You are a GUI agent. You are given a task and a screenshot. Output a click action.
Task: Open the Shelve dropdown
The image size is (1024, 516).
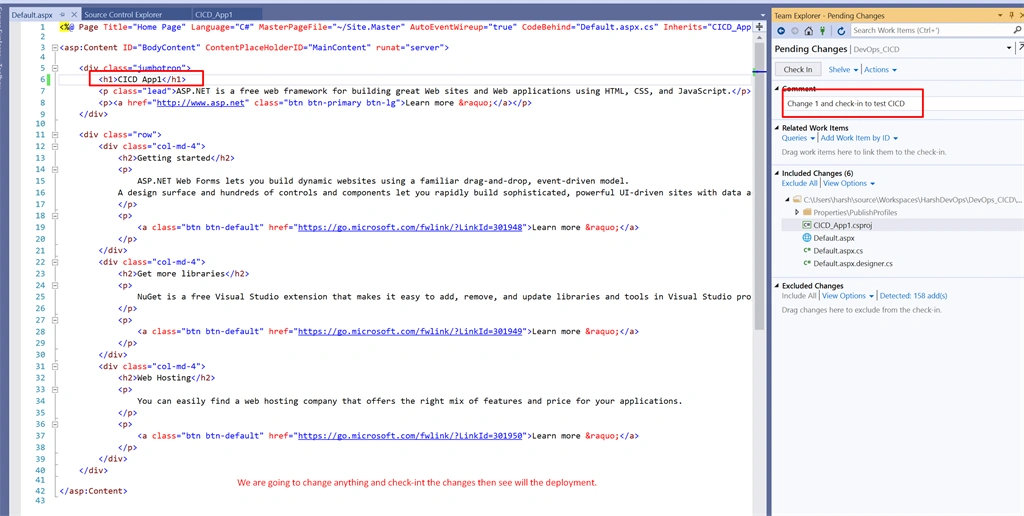[x=843, y=70]
